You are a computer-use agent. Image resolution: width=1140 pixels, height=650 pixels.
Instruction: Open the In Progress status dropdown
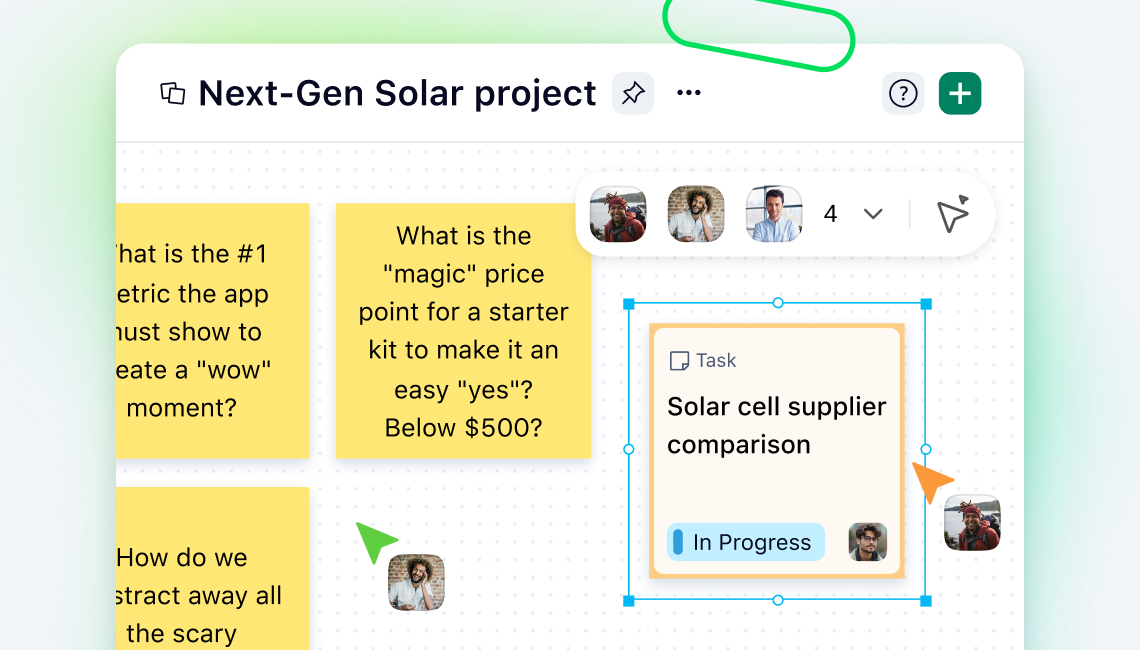click(x=745, y=542)
